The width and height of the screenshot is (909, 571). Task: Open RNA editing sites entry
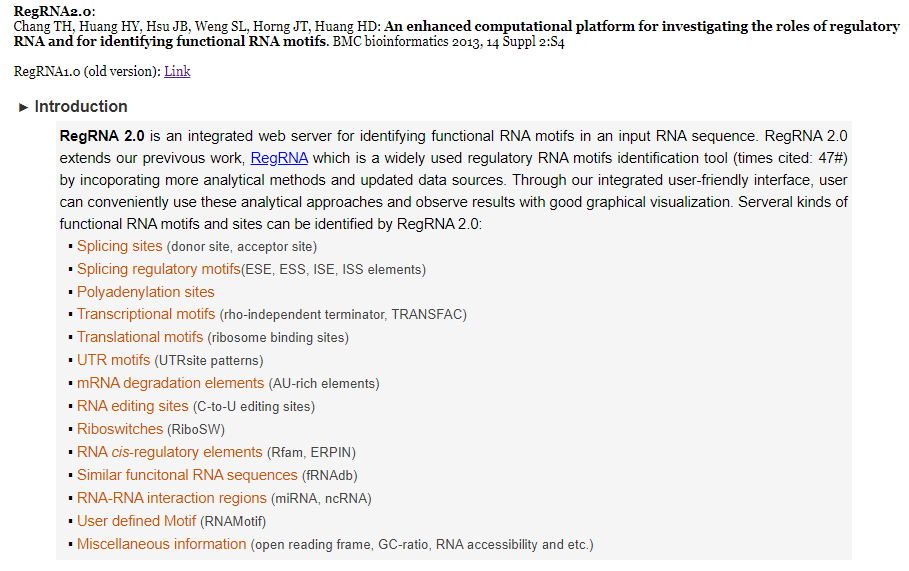click(132, 406)
